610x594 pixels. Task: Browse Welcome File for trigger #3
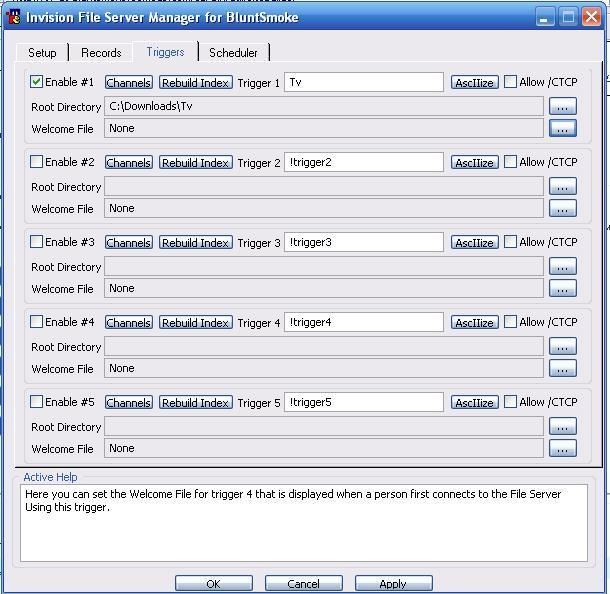pos(563,288)
